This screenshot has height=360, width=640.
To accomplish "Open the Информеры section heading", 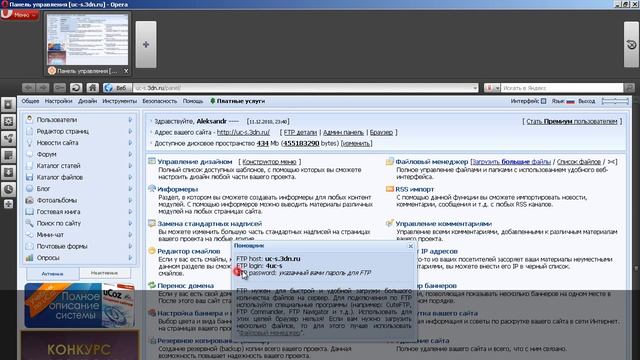I will coord(178,189).
